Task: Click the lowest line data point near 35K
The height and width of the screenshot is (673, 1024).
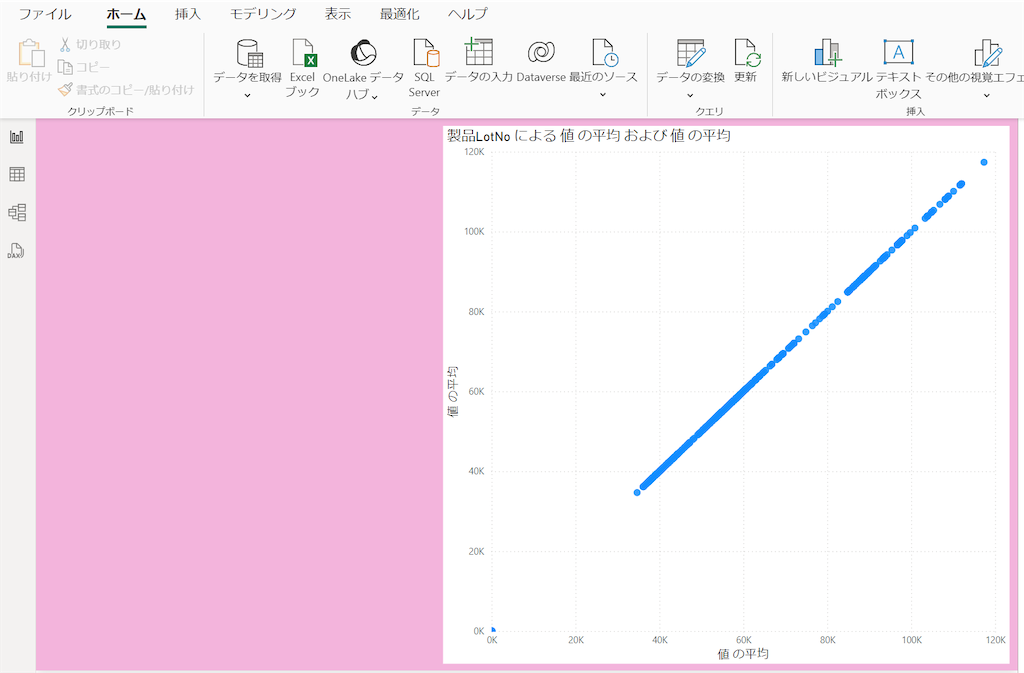Action: tap(637, 492)
